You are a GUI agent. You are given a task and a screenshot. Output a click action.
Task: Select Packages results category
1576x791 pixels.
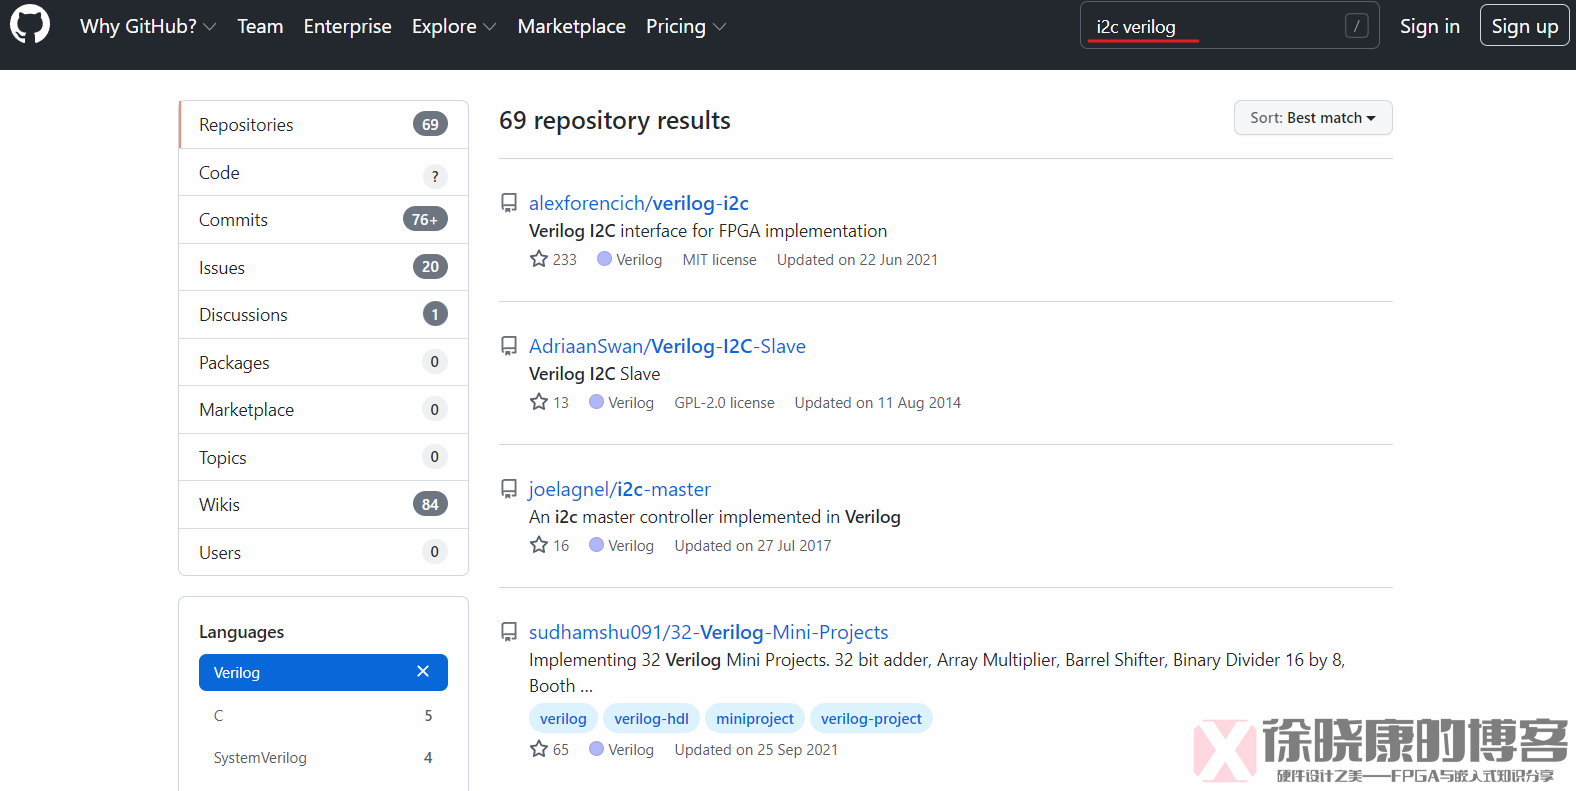[323, 362]
